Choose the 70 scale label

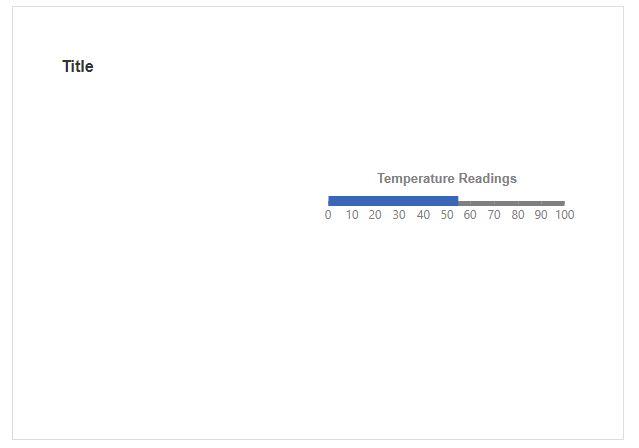pyautogui.click(x=494, y=215)
